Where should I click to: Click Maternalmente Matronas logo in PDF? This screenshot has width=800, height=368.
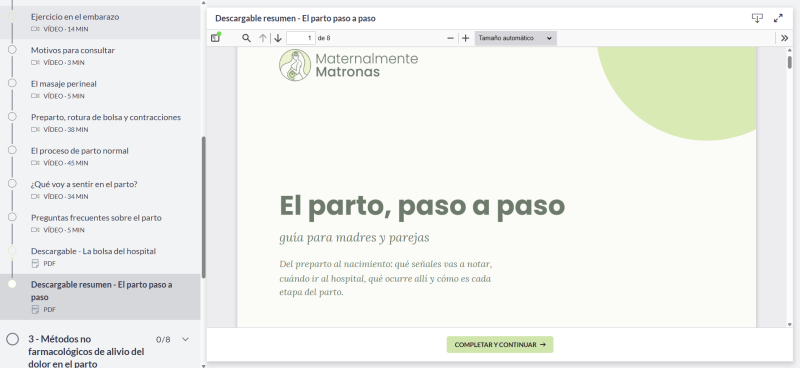pos(348,65)
